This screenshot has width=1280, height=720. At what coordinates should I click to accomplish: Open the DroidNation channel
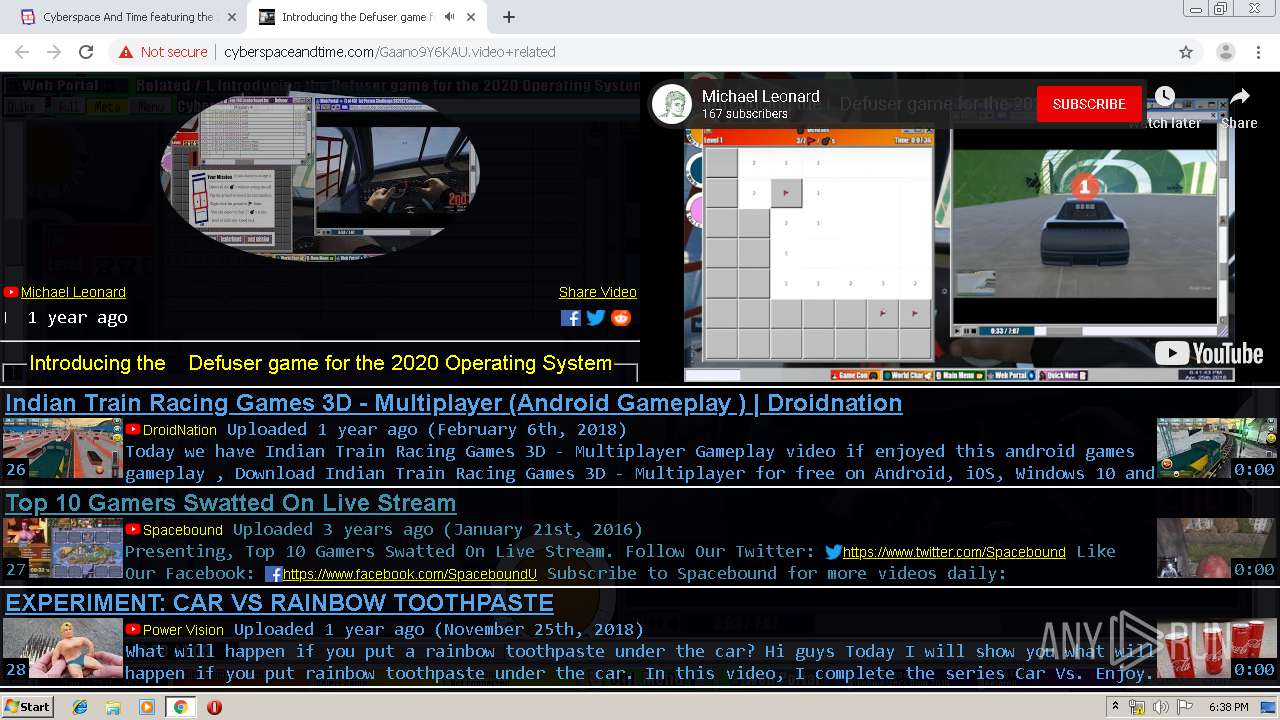(180, 430)
